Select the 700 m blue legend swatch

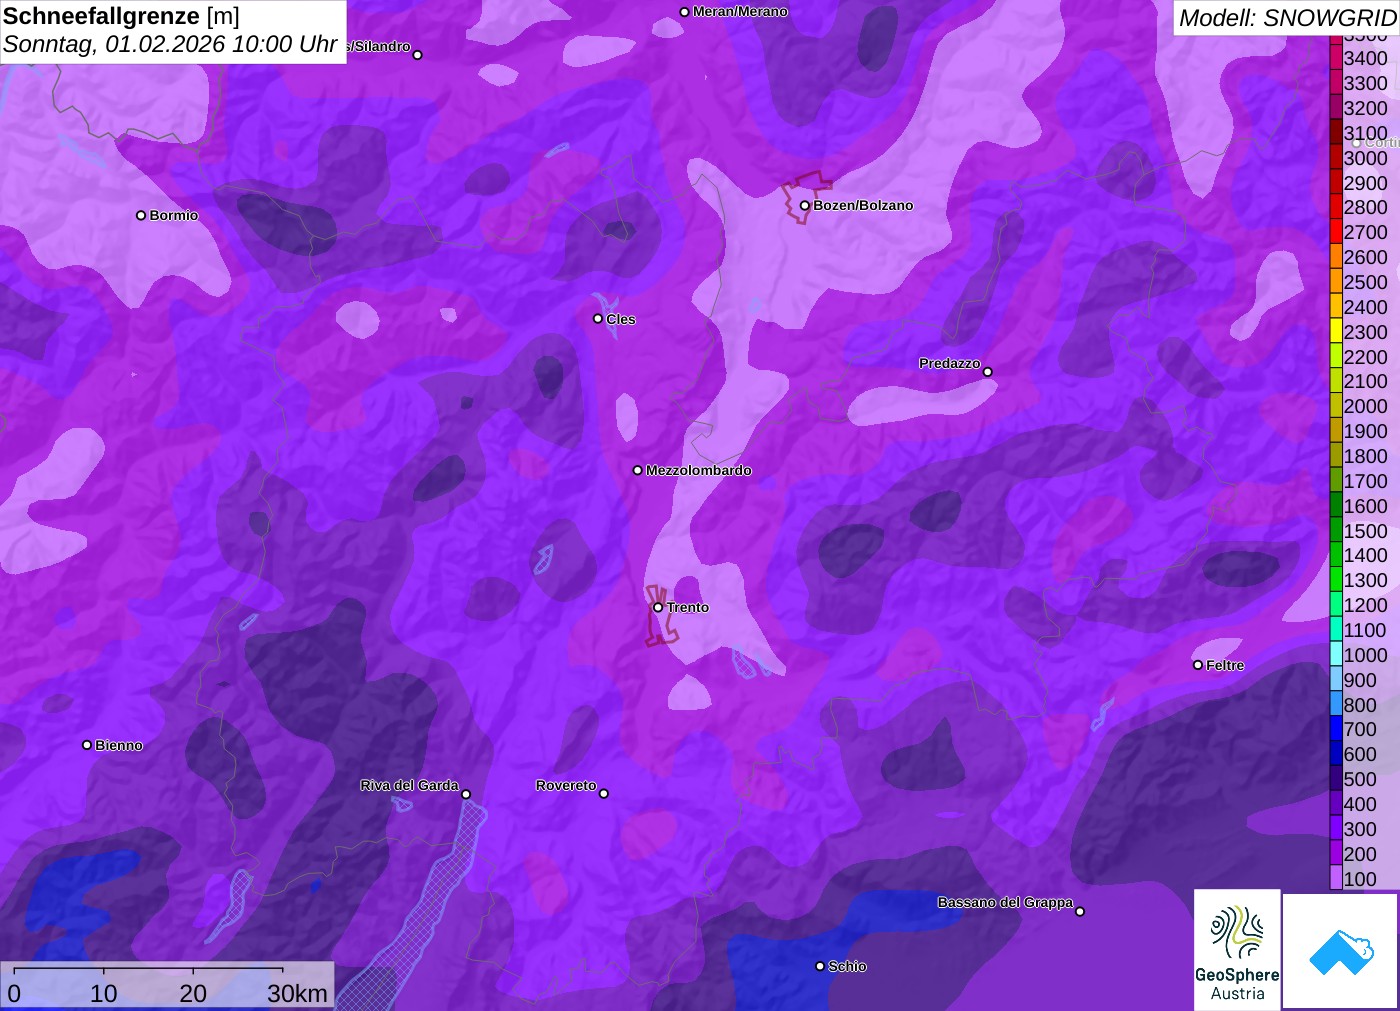click(x=1336, y=729)
